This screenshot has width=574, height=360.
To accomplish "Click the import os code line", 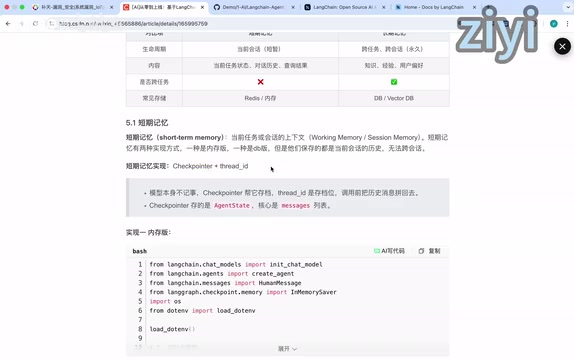I will coord(165,301).
